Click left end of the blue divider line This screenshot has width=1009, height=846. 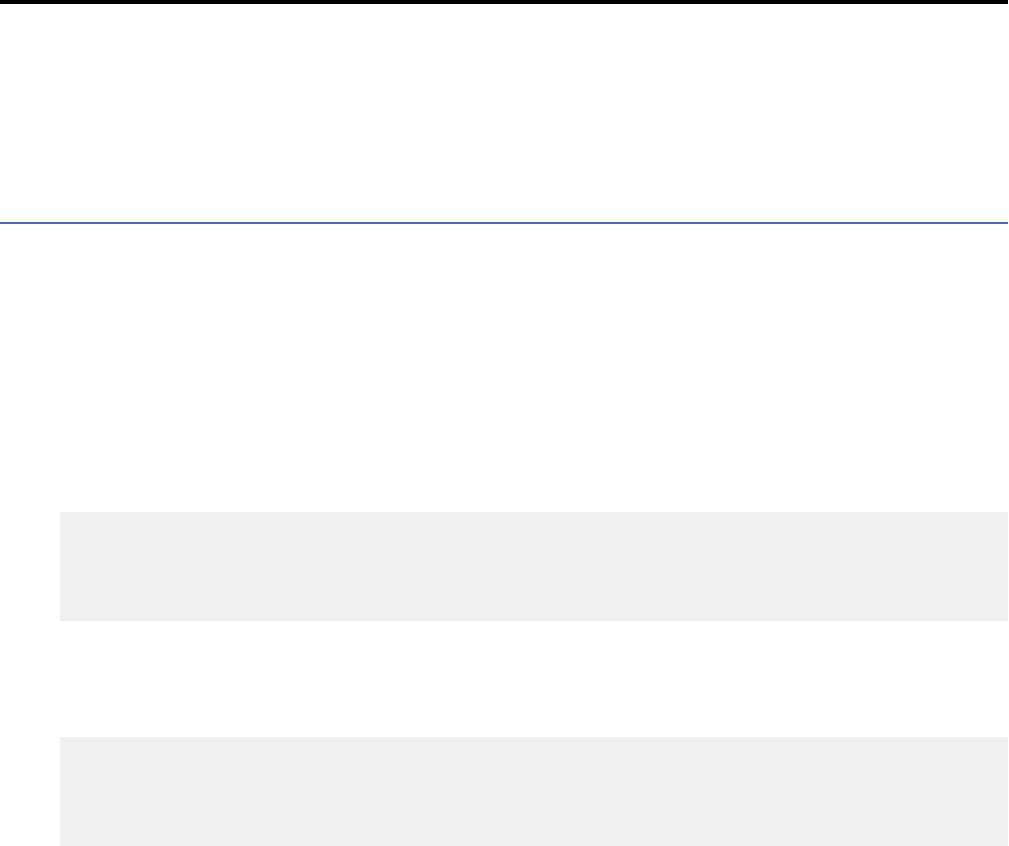pyautogui.click(x=5, y=222)
